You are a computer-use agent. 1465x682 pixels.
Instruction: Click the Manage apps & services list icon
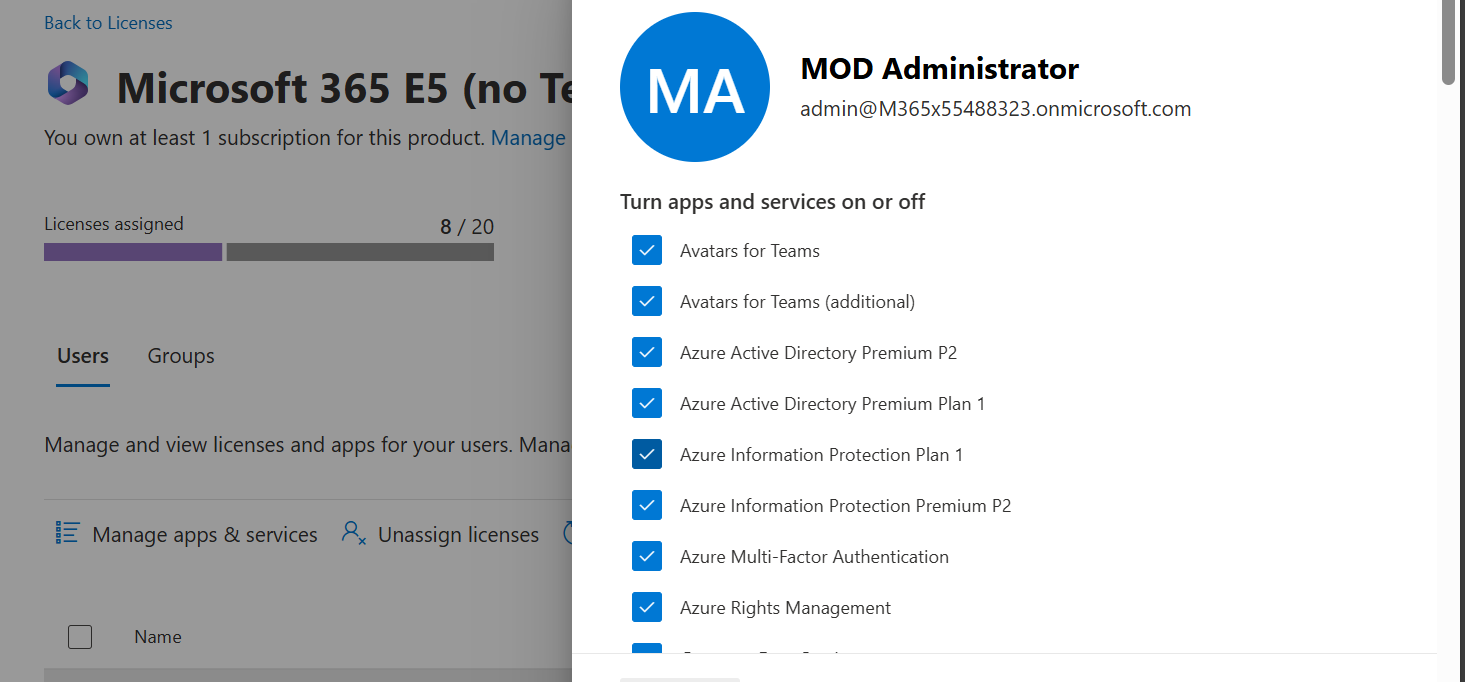click(67, 533)
